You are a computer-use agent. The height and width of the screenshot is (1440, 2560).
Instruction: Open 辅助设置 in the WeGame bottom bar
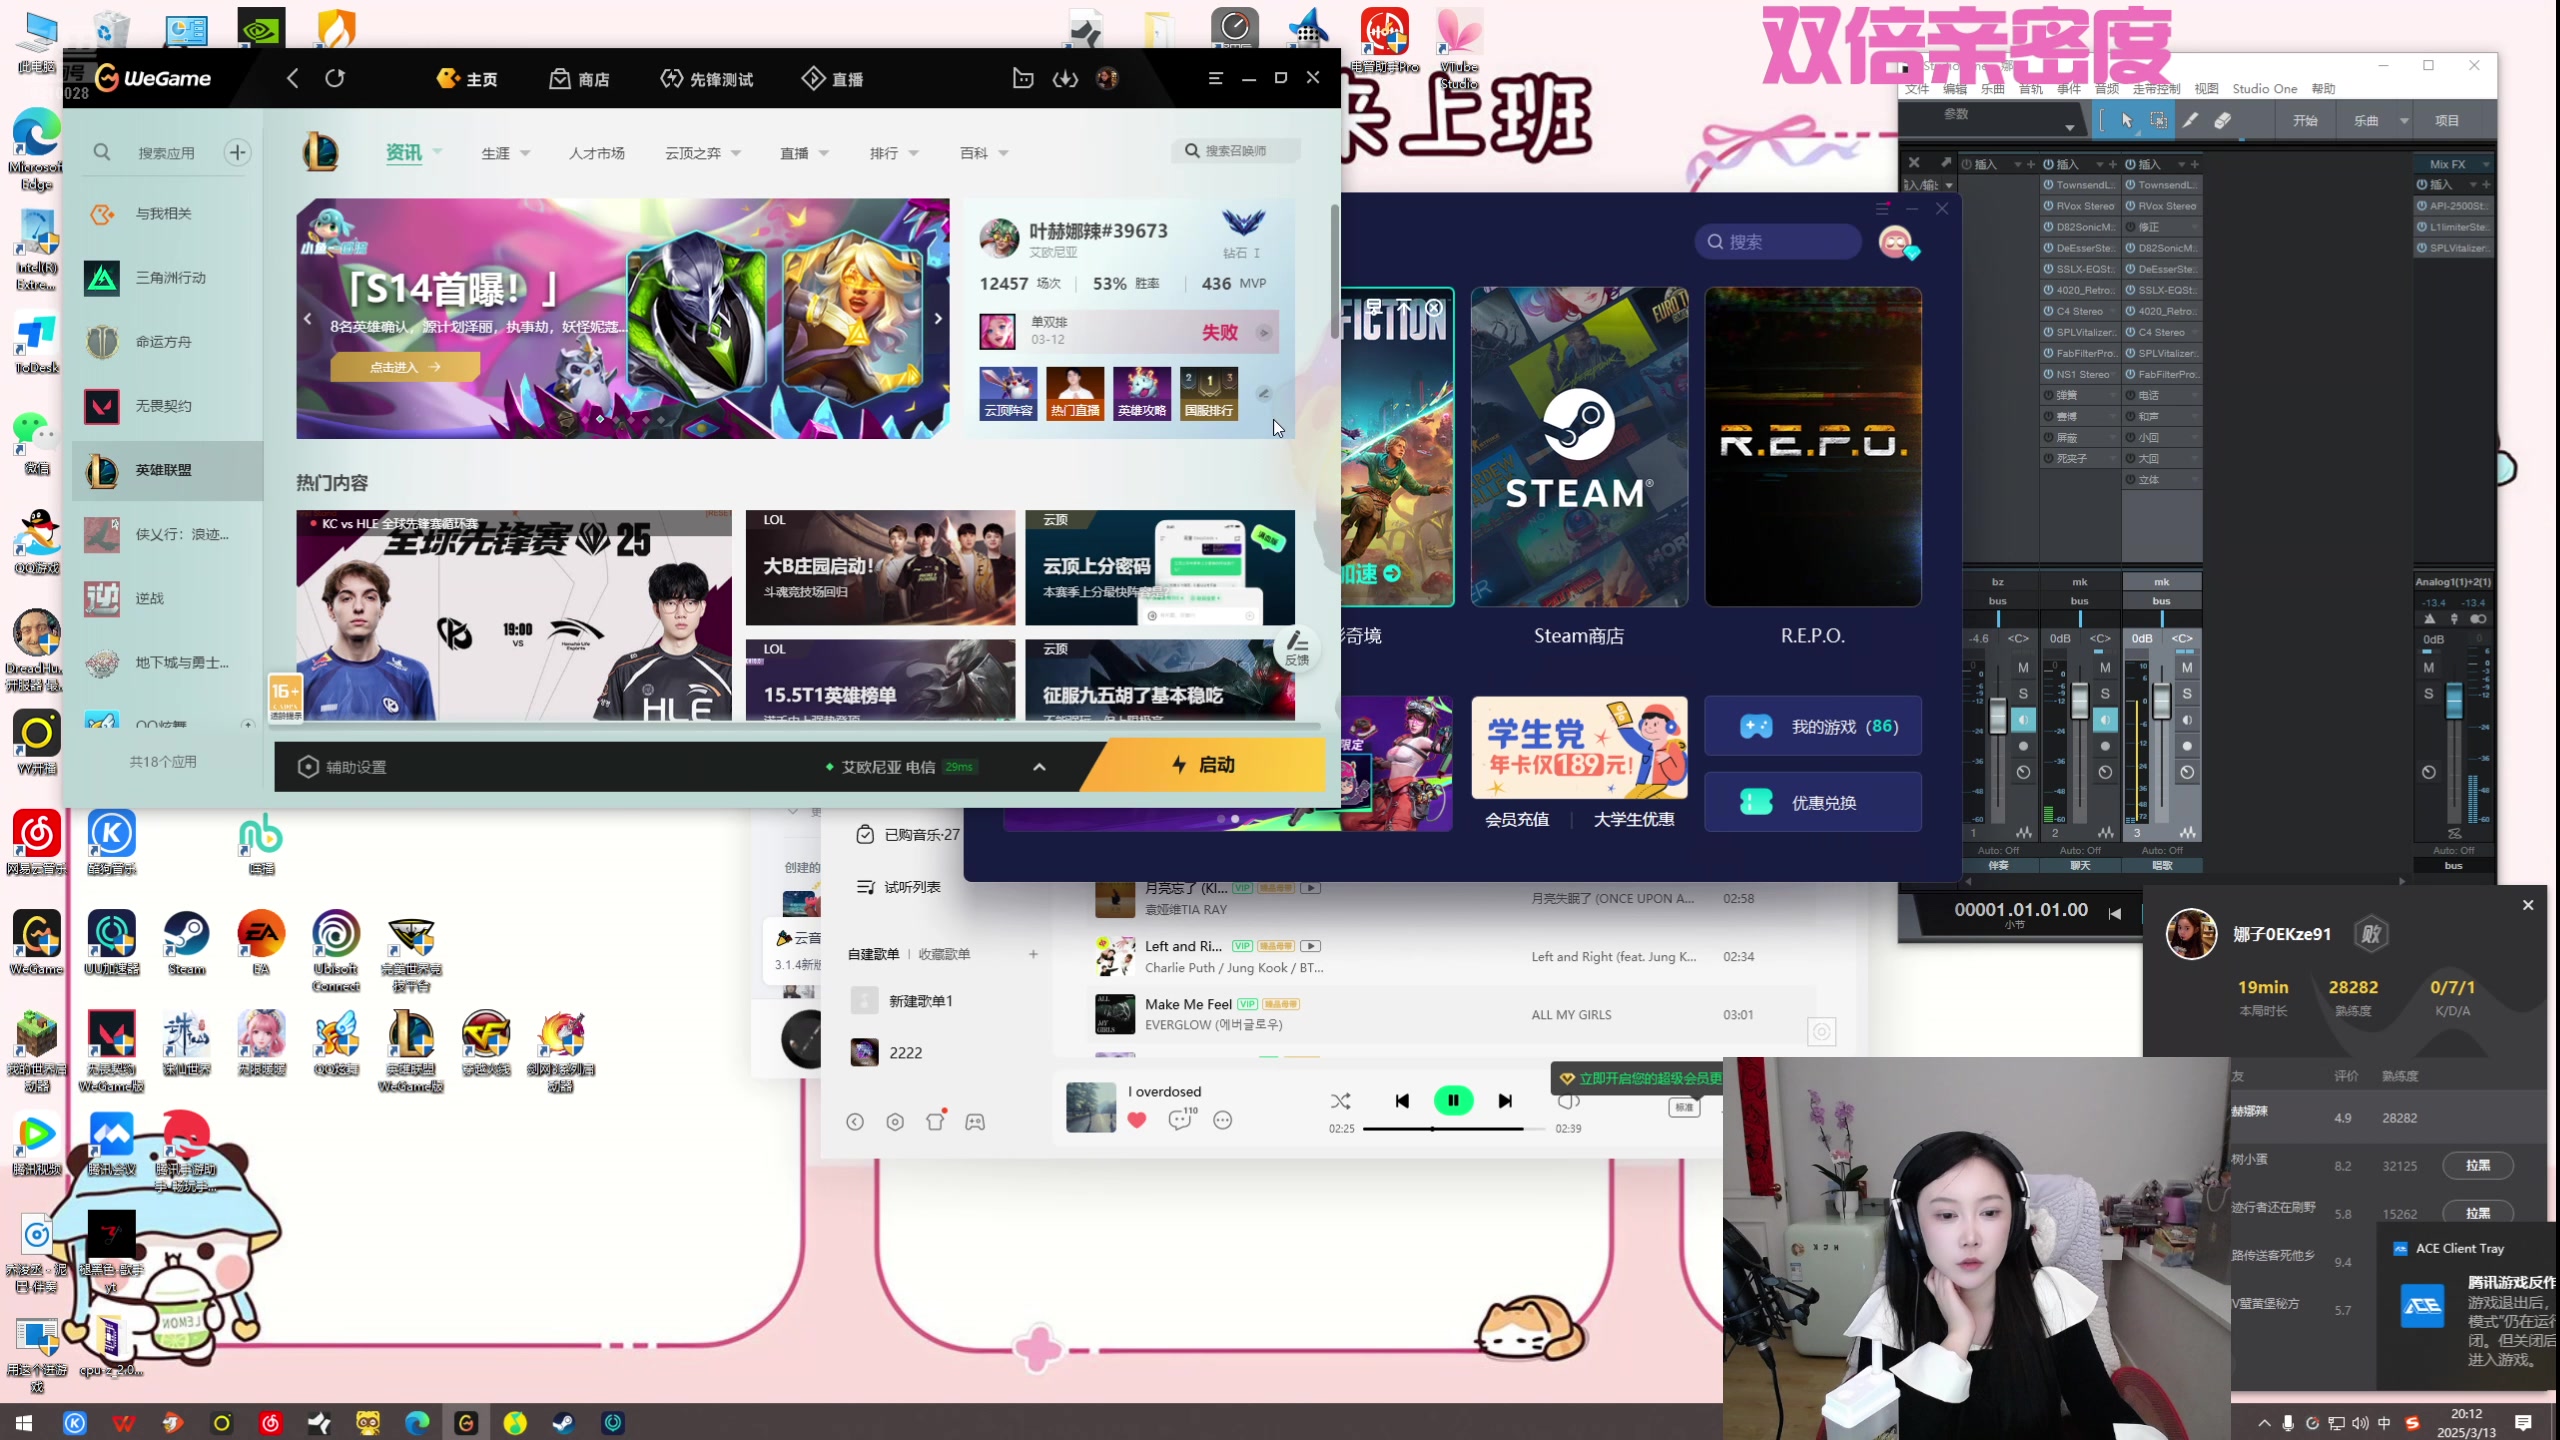342,767
